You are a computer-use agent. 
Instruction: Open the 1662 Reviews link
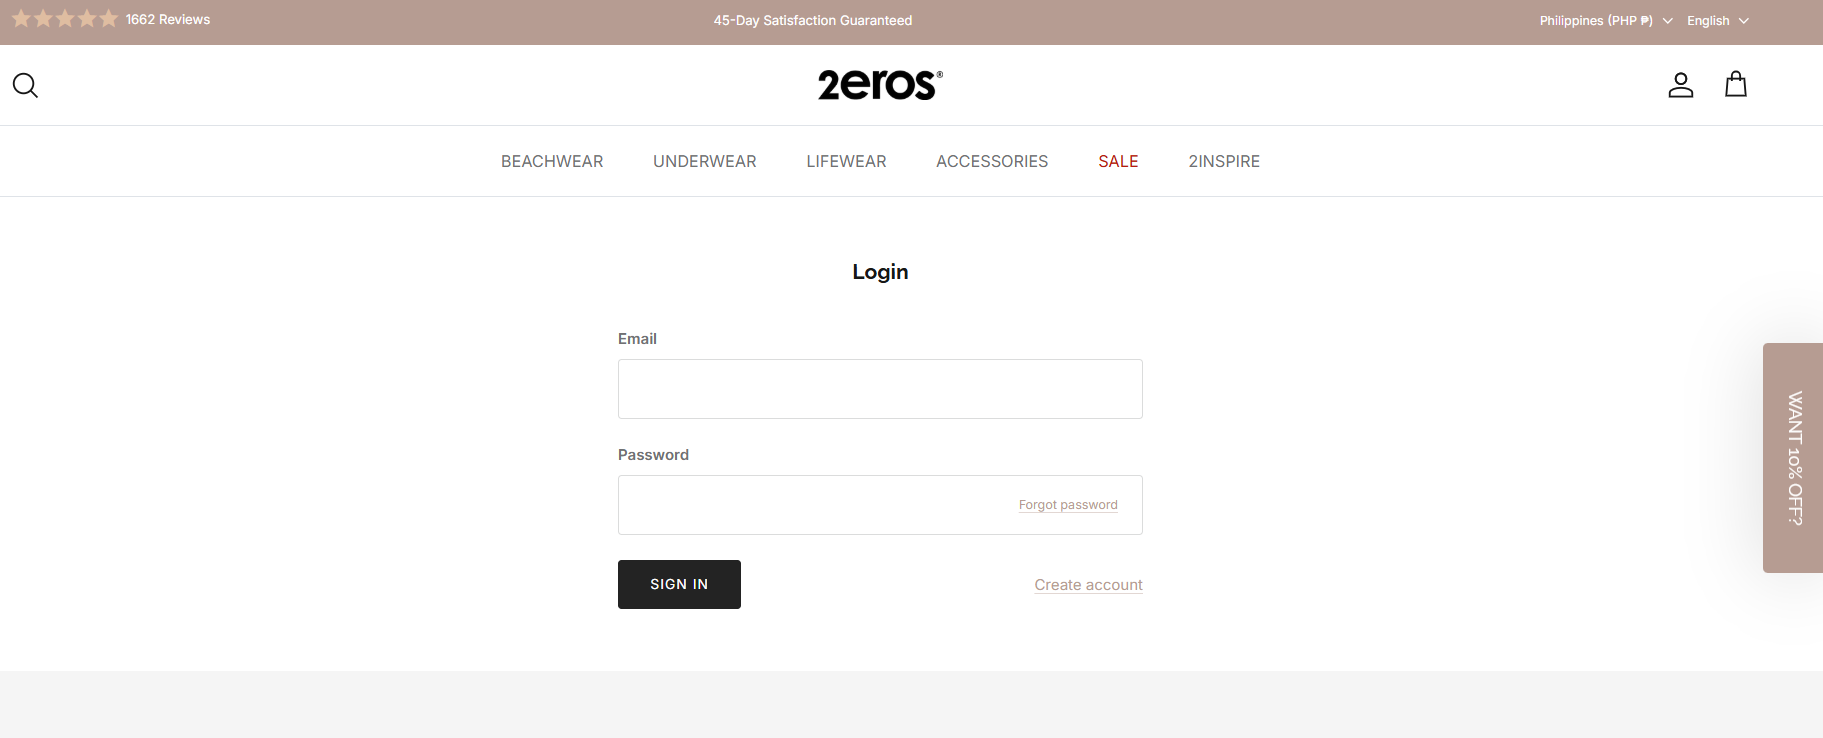click(168, 19)
